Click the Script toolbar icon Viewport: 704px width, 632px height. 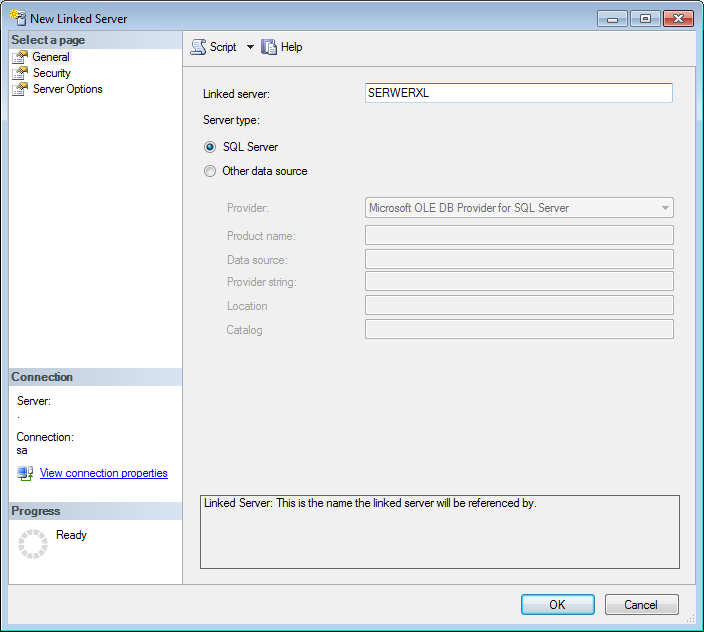pos(198,47)
